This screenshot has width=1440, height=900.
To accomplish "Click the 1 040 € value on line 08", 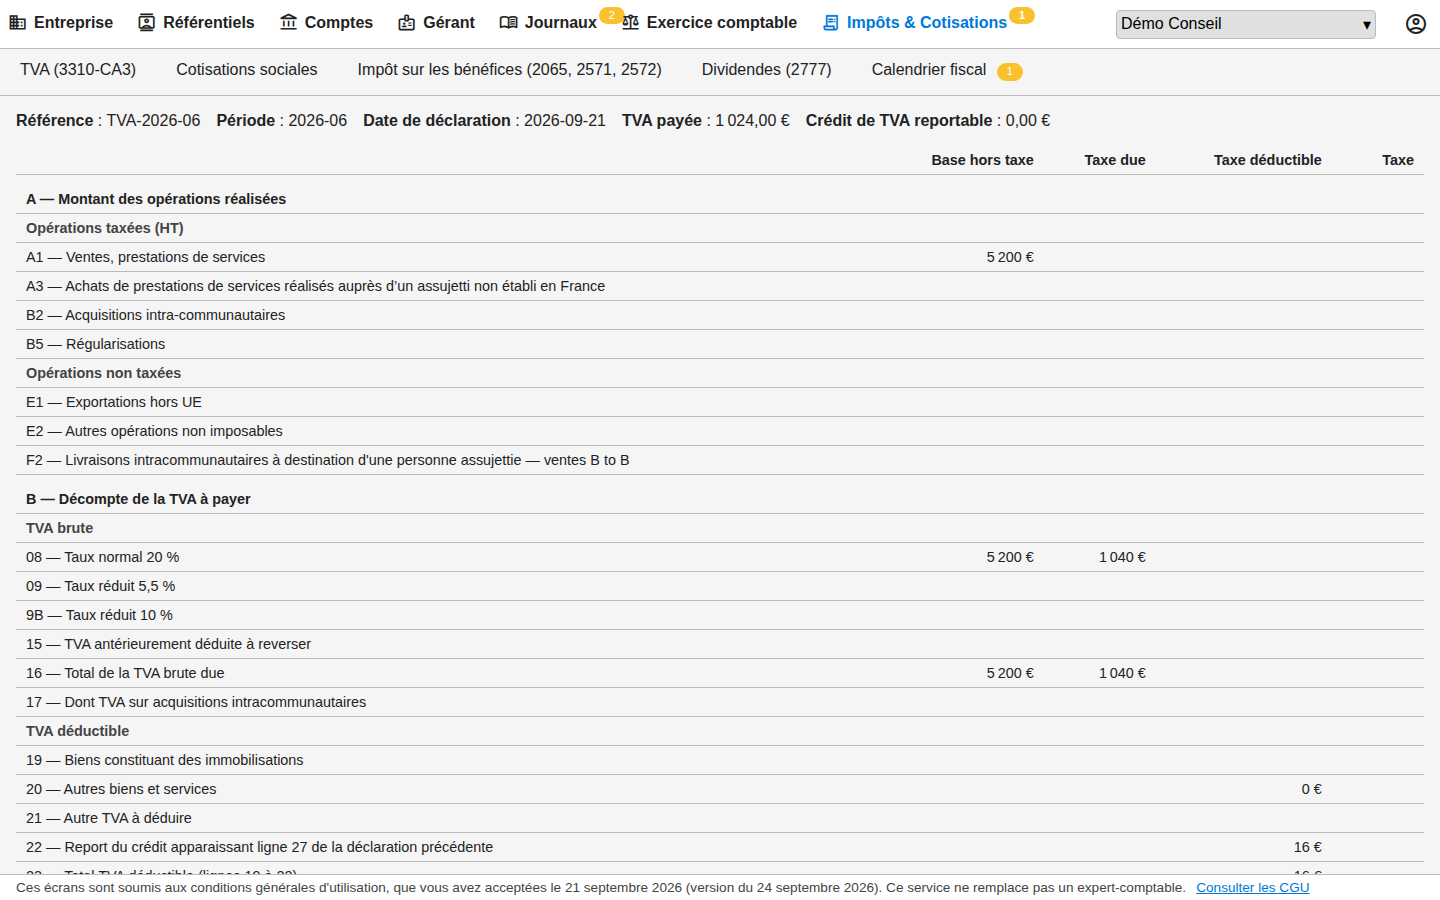I will tap(1122, 557).
